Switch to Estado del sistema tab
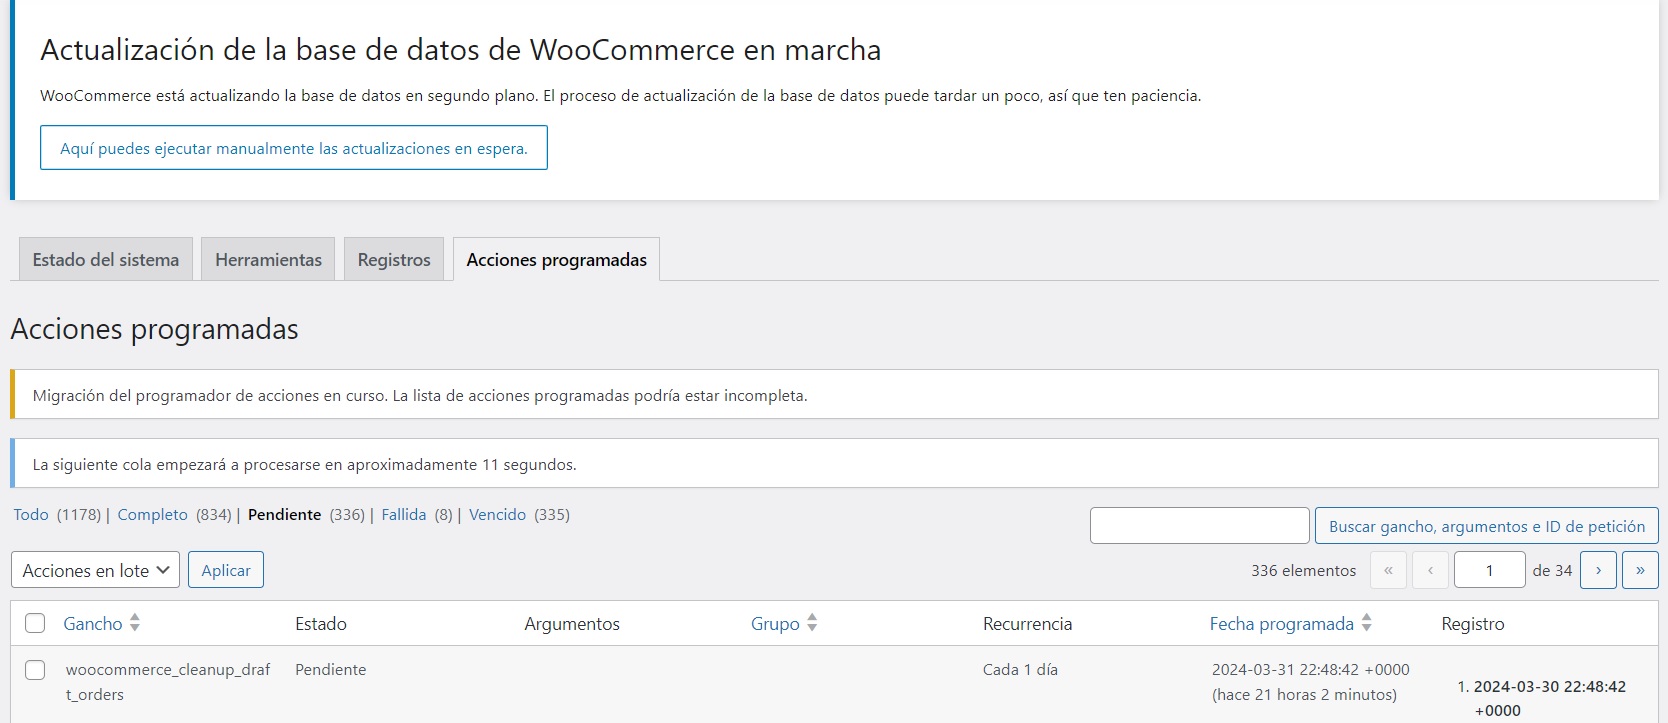The width and height of the screenshot is (1668, 723). [x=106, y=259]
